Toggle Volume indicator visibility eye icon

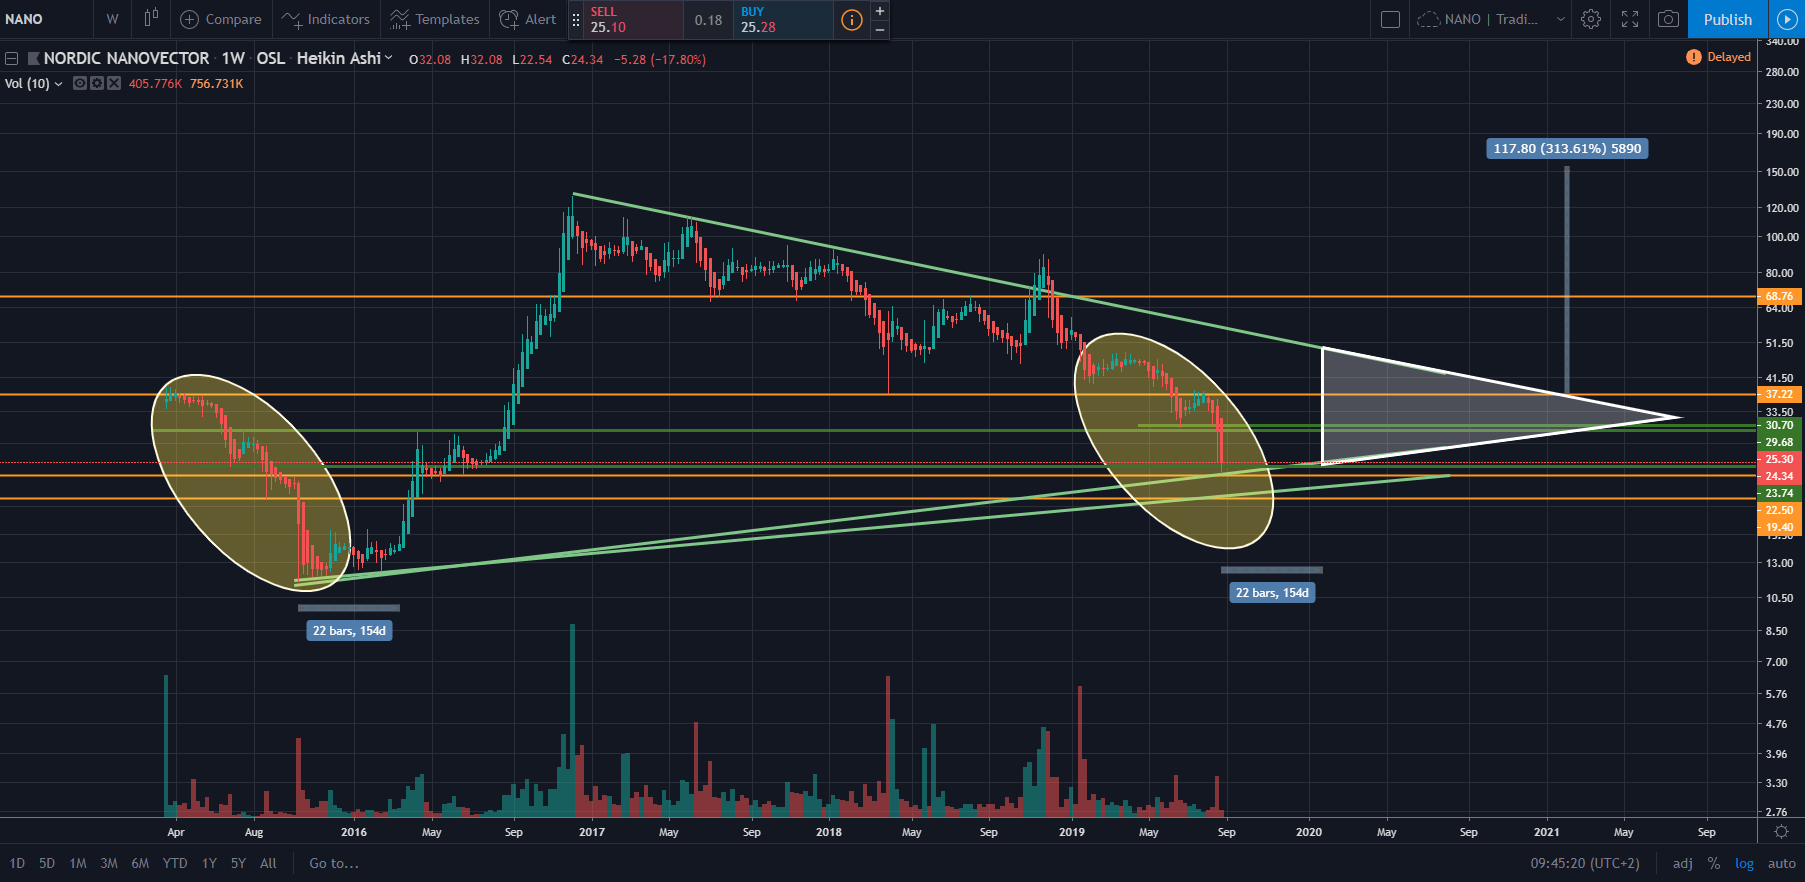tap(80, 83)
